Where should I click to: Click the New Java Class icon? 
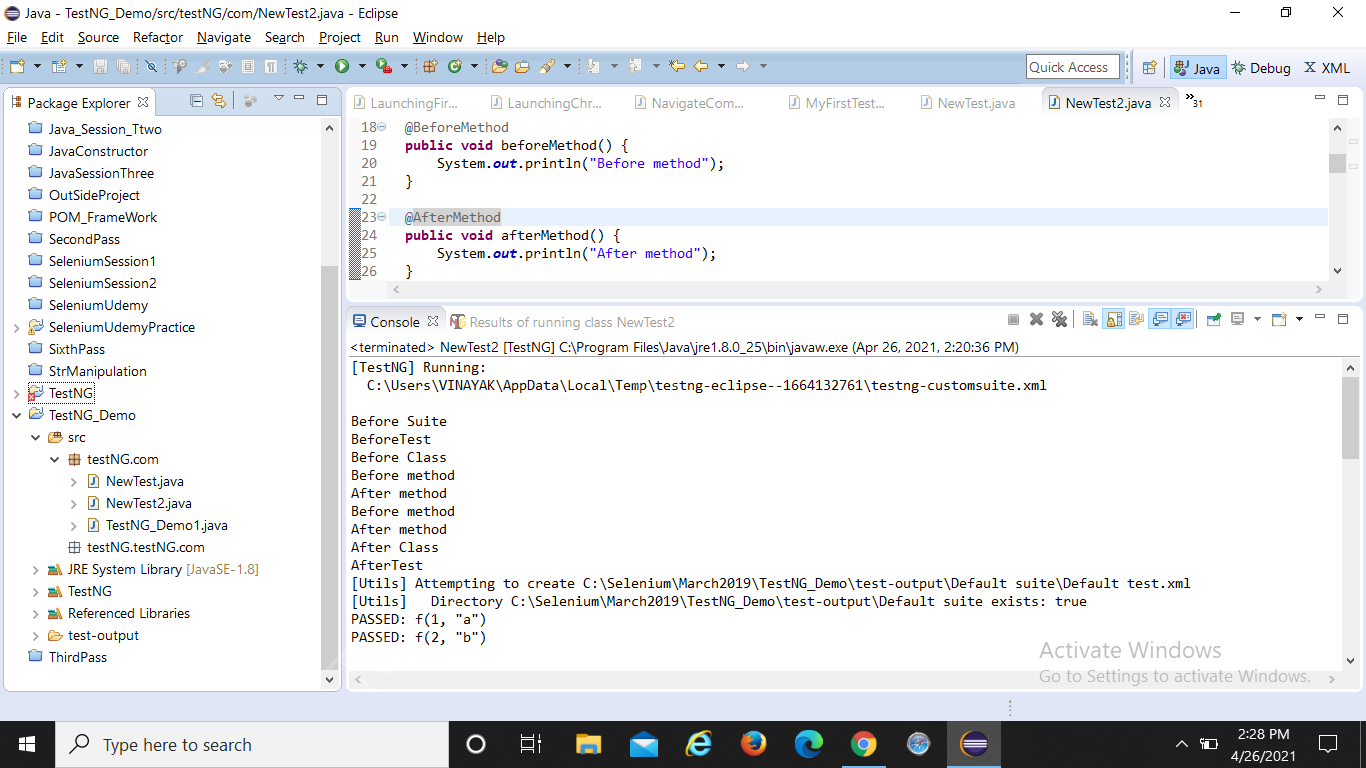point(455,66)
